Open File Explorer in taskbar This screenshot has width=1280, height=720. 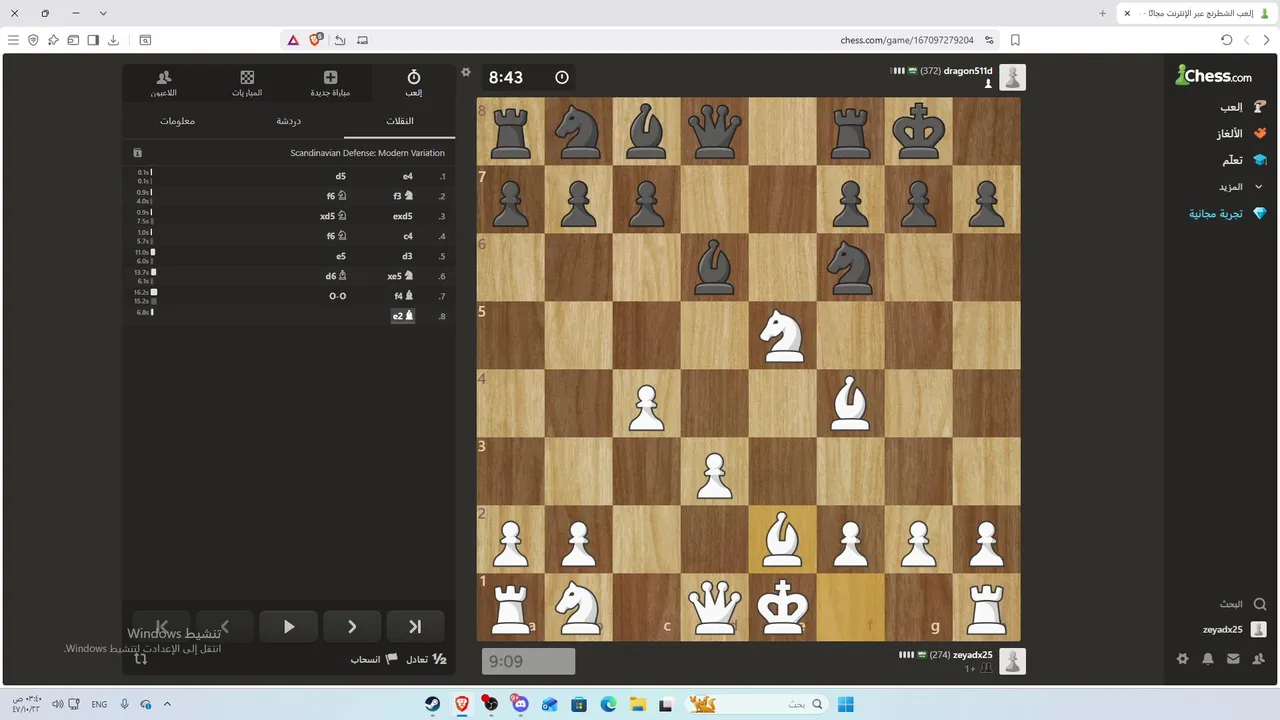coord(638,704)
